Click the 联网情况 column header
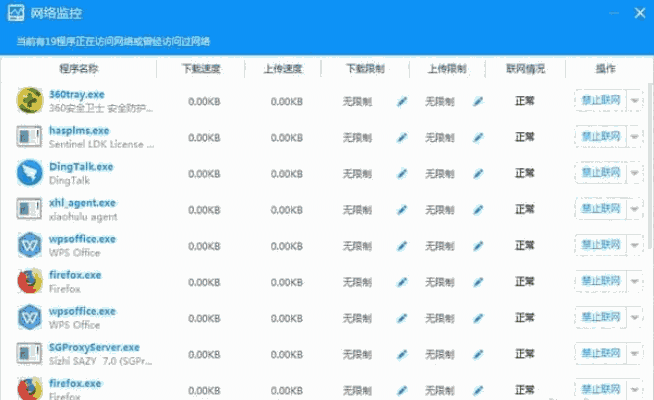 (526, 68)
